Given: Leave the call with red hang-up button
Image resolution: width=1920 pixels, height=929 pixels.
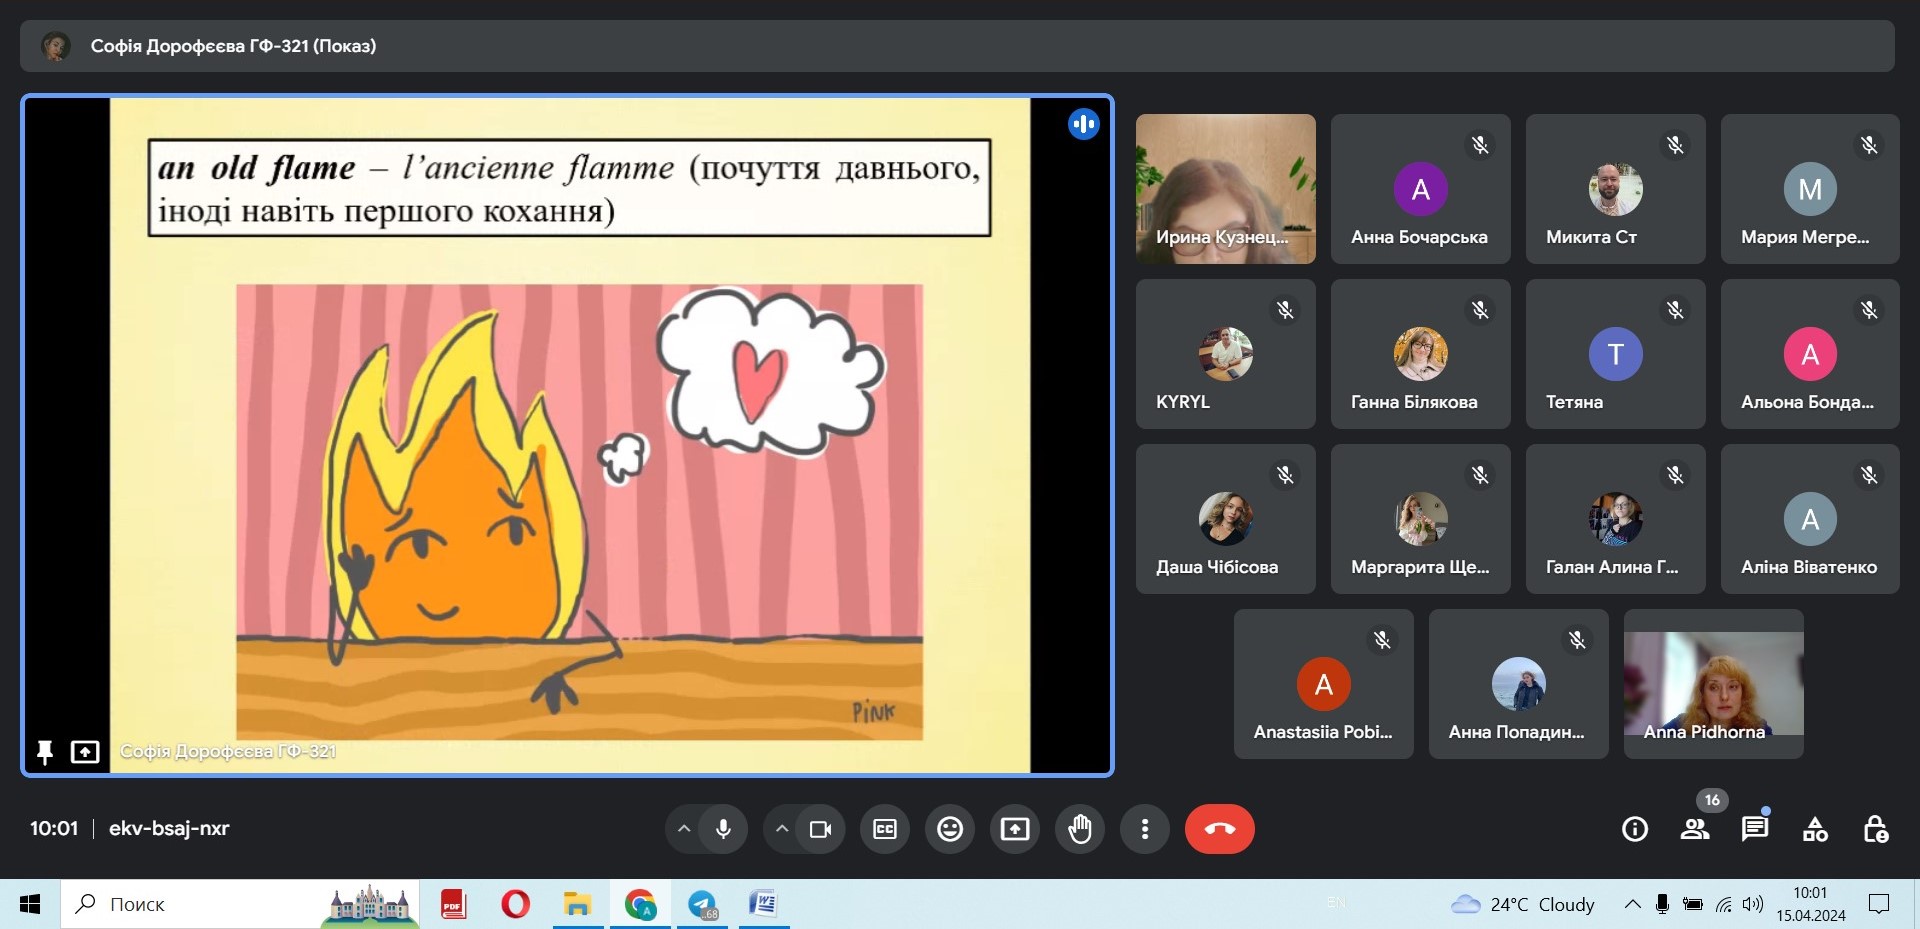Looking at the screenshot, I should coord(1219,829).
